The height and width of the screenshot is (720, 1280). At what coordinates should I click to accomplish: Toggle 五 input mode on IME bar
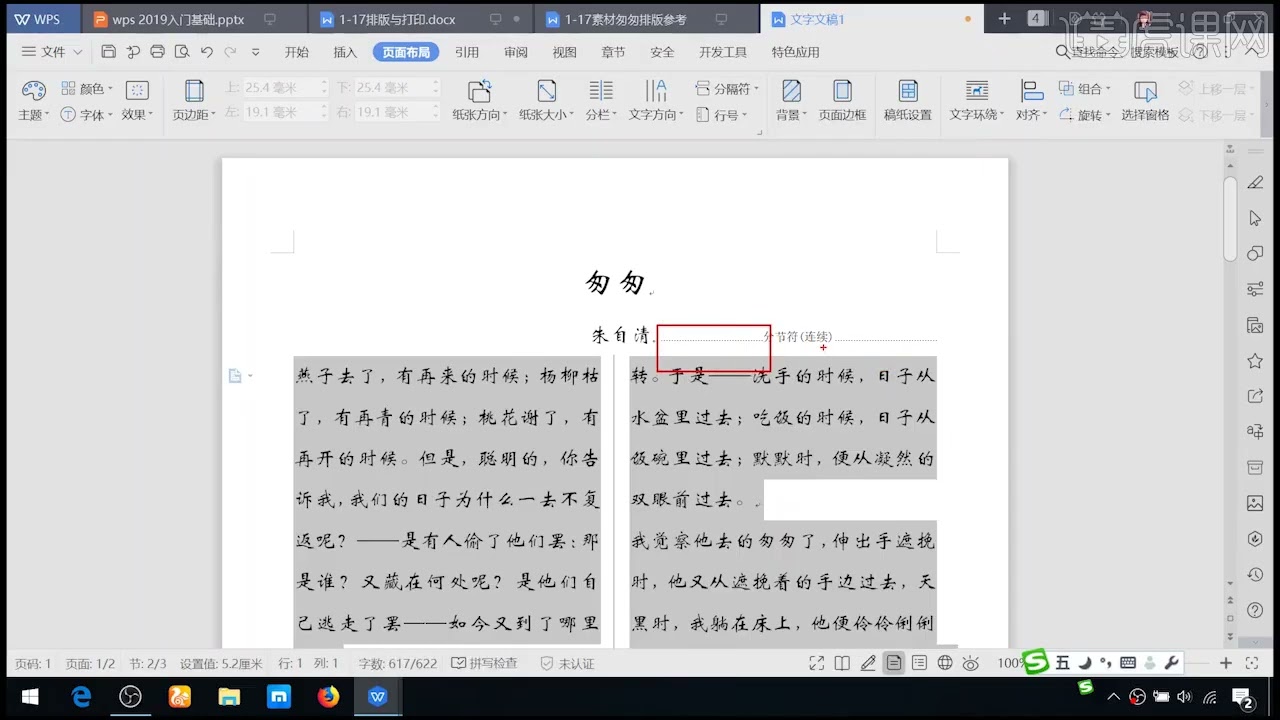pos(1062,662)
